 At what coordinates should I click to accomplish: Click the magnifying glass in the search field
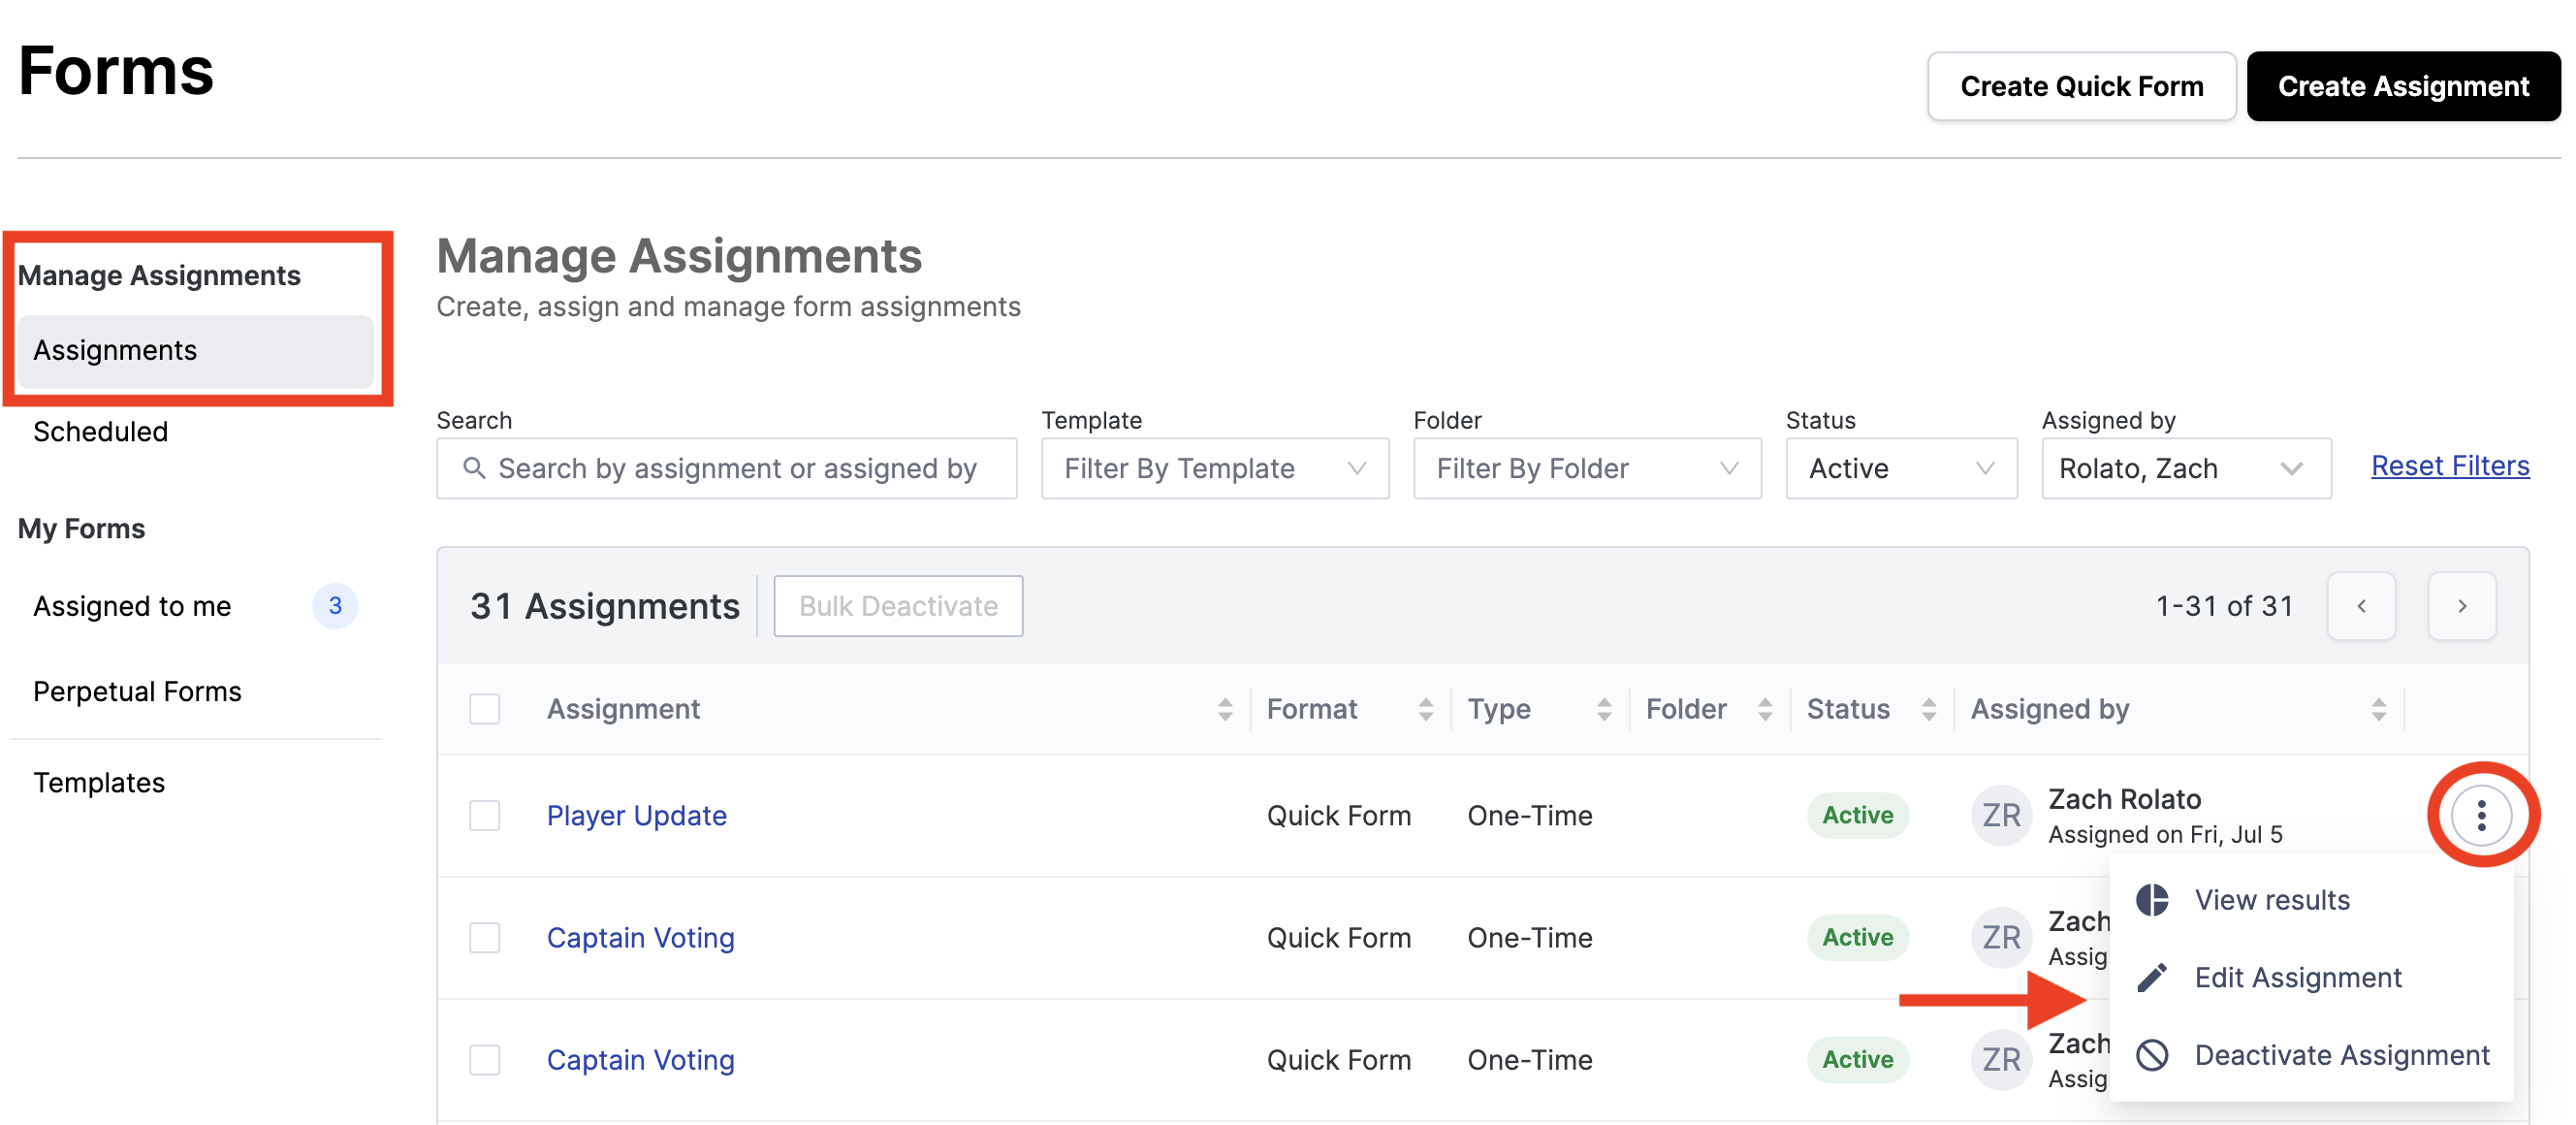(474, 467)
